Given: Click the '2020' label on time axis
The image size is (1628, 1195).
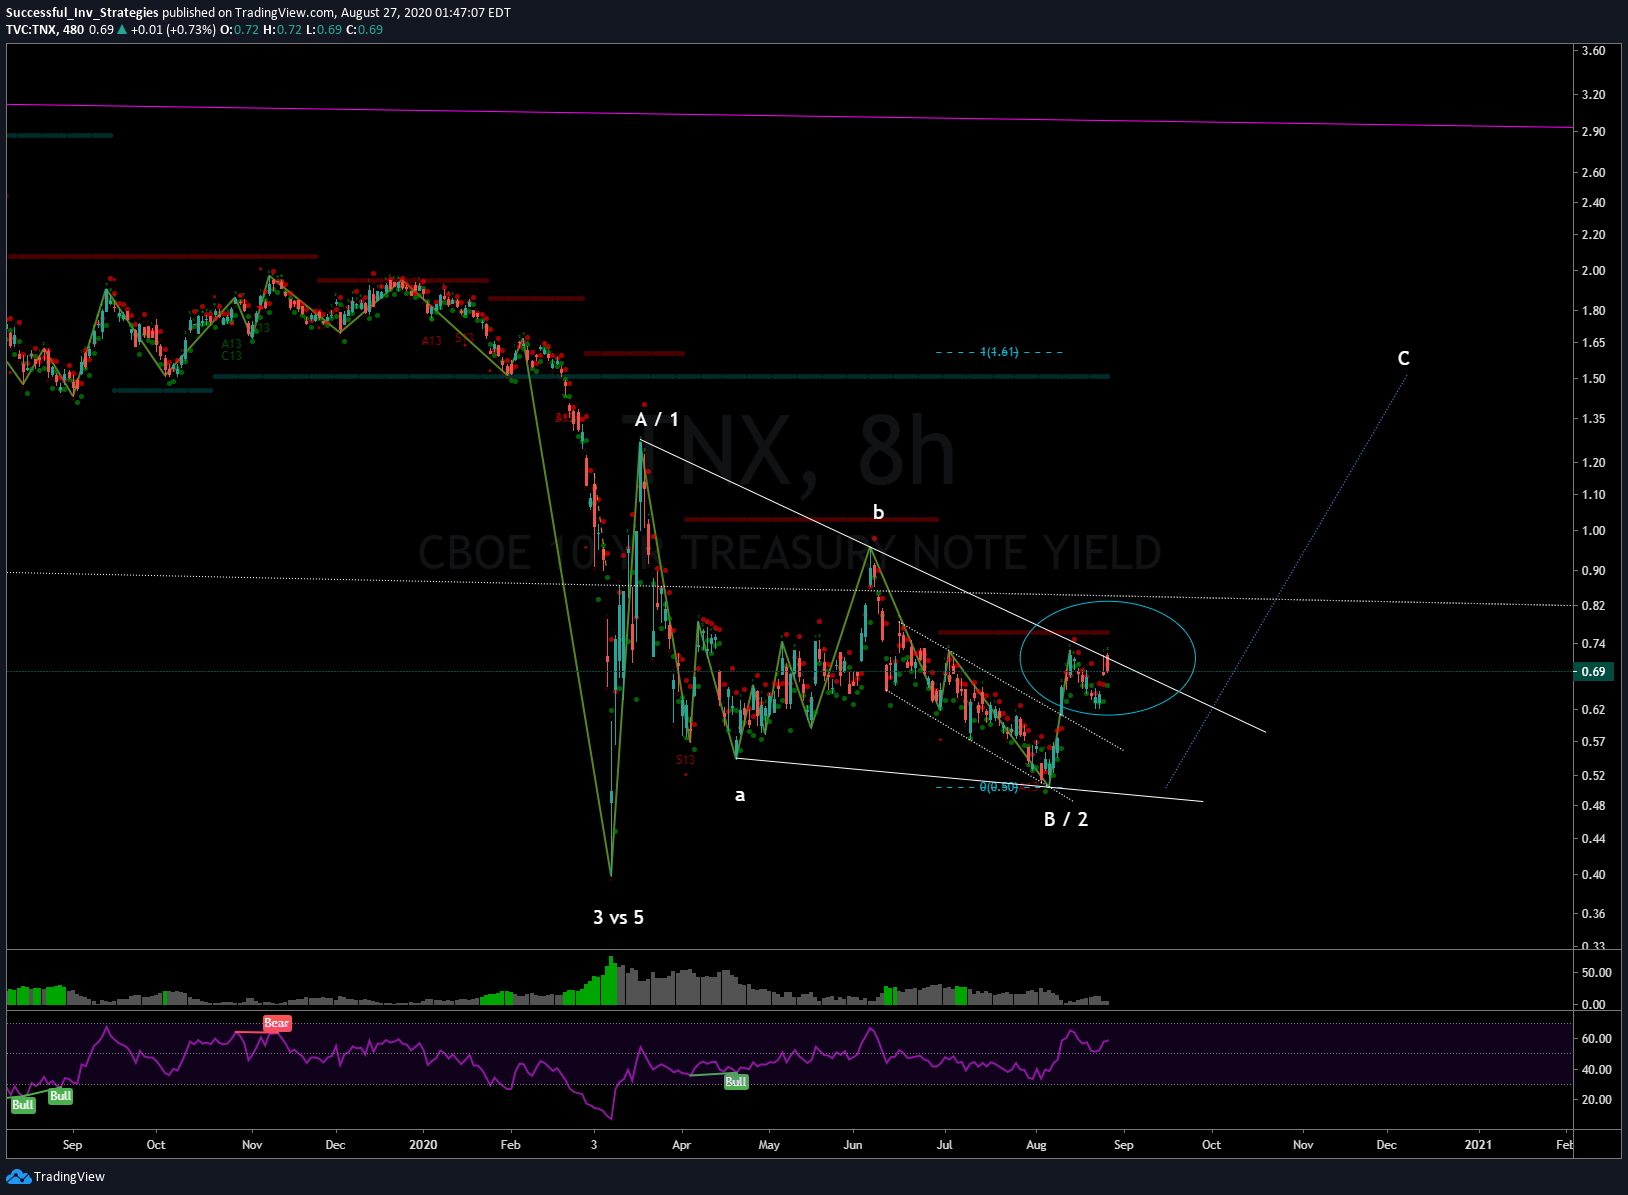Looking at the screenshot, I should (x=423, y=1144).
